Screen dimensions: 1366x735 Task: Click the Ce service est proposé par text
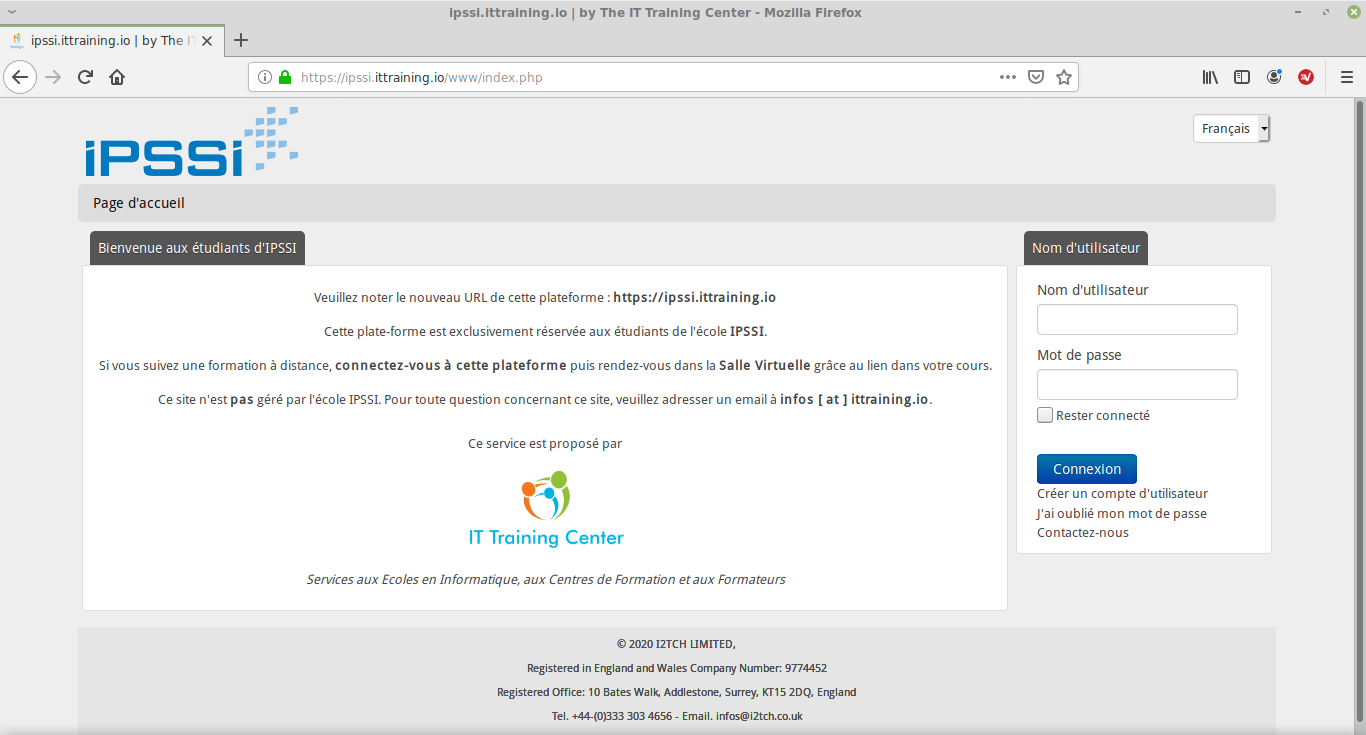click(545, 444)
